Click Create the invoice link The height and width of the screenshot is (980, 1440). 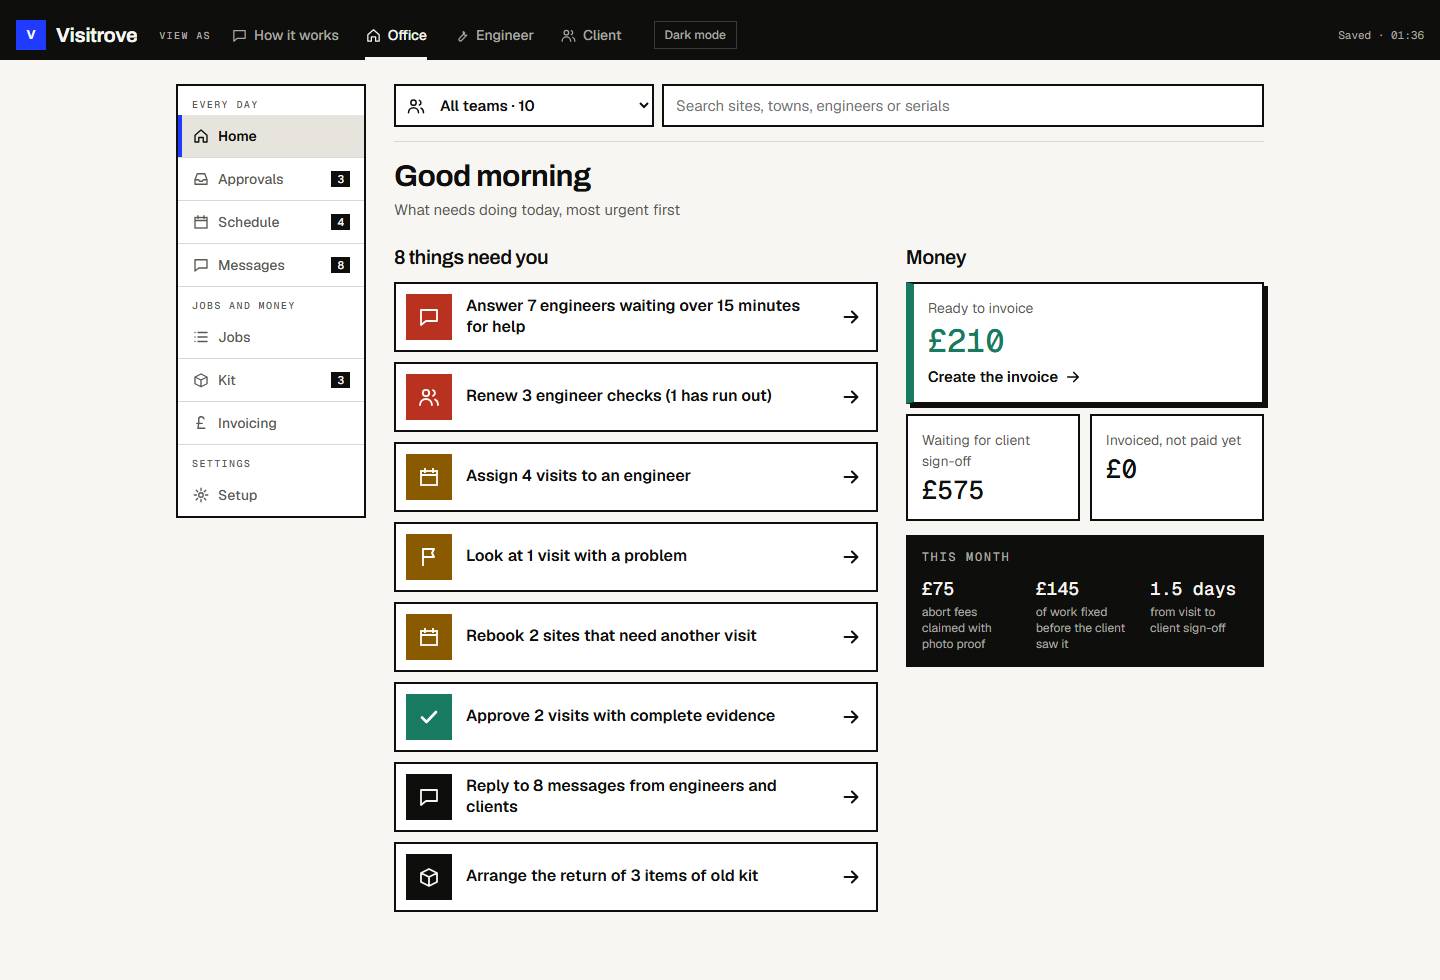point(1004,377)
